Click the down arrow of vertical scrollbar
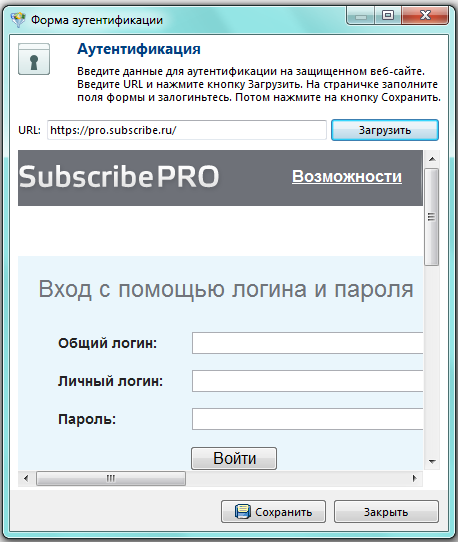Viewport: 458px width, 542px height. click(432, 461)
